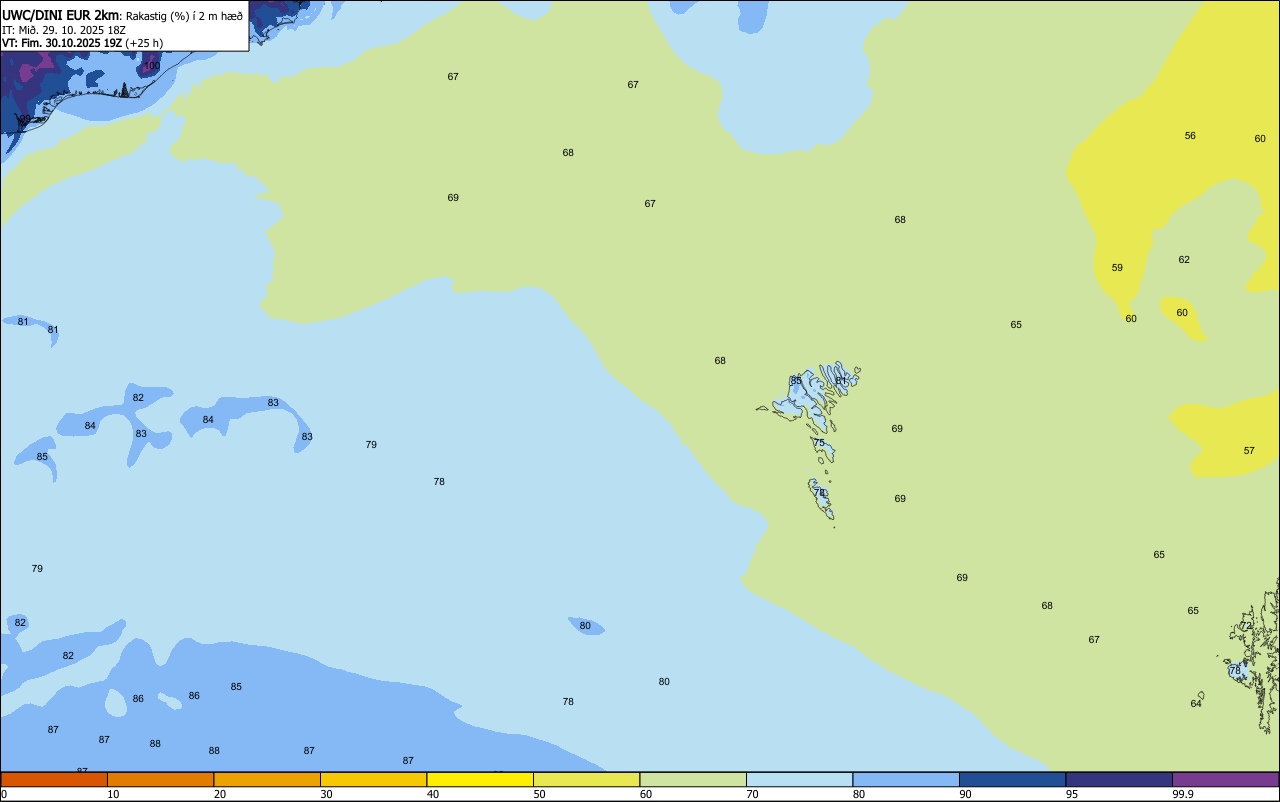This screenshot has height=802, width=1280.
Task: Click the legend tick label '70'
Action: click(752, 794)
